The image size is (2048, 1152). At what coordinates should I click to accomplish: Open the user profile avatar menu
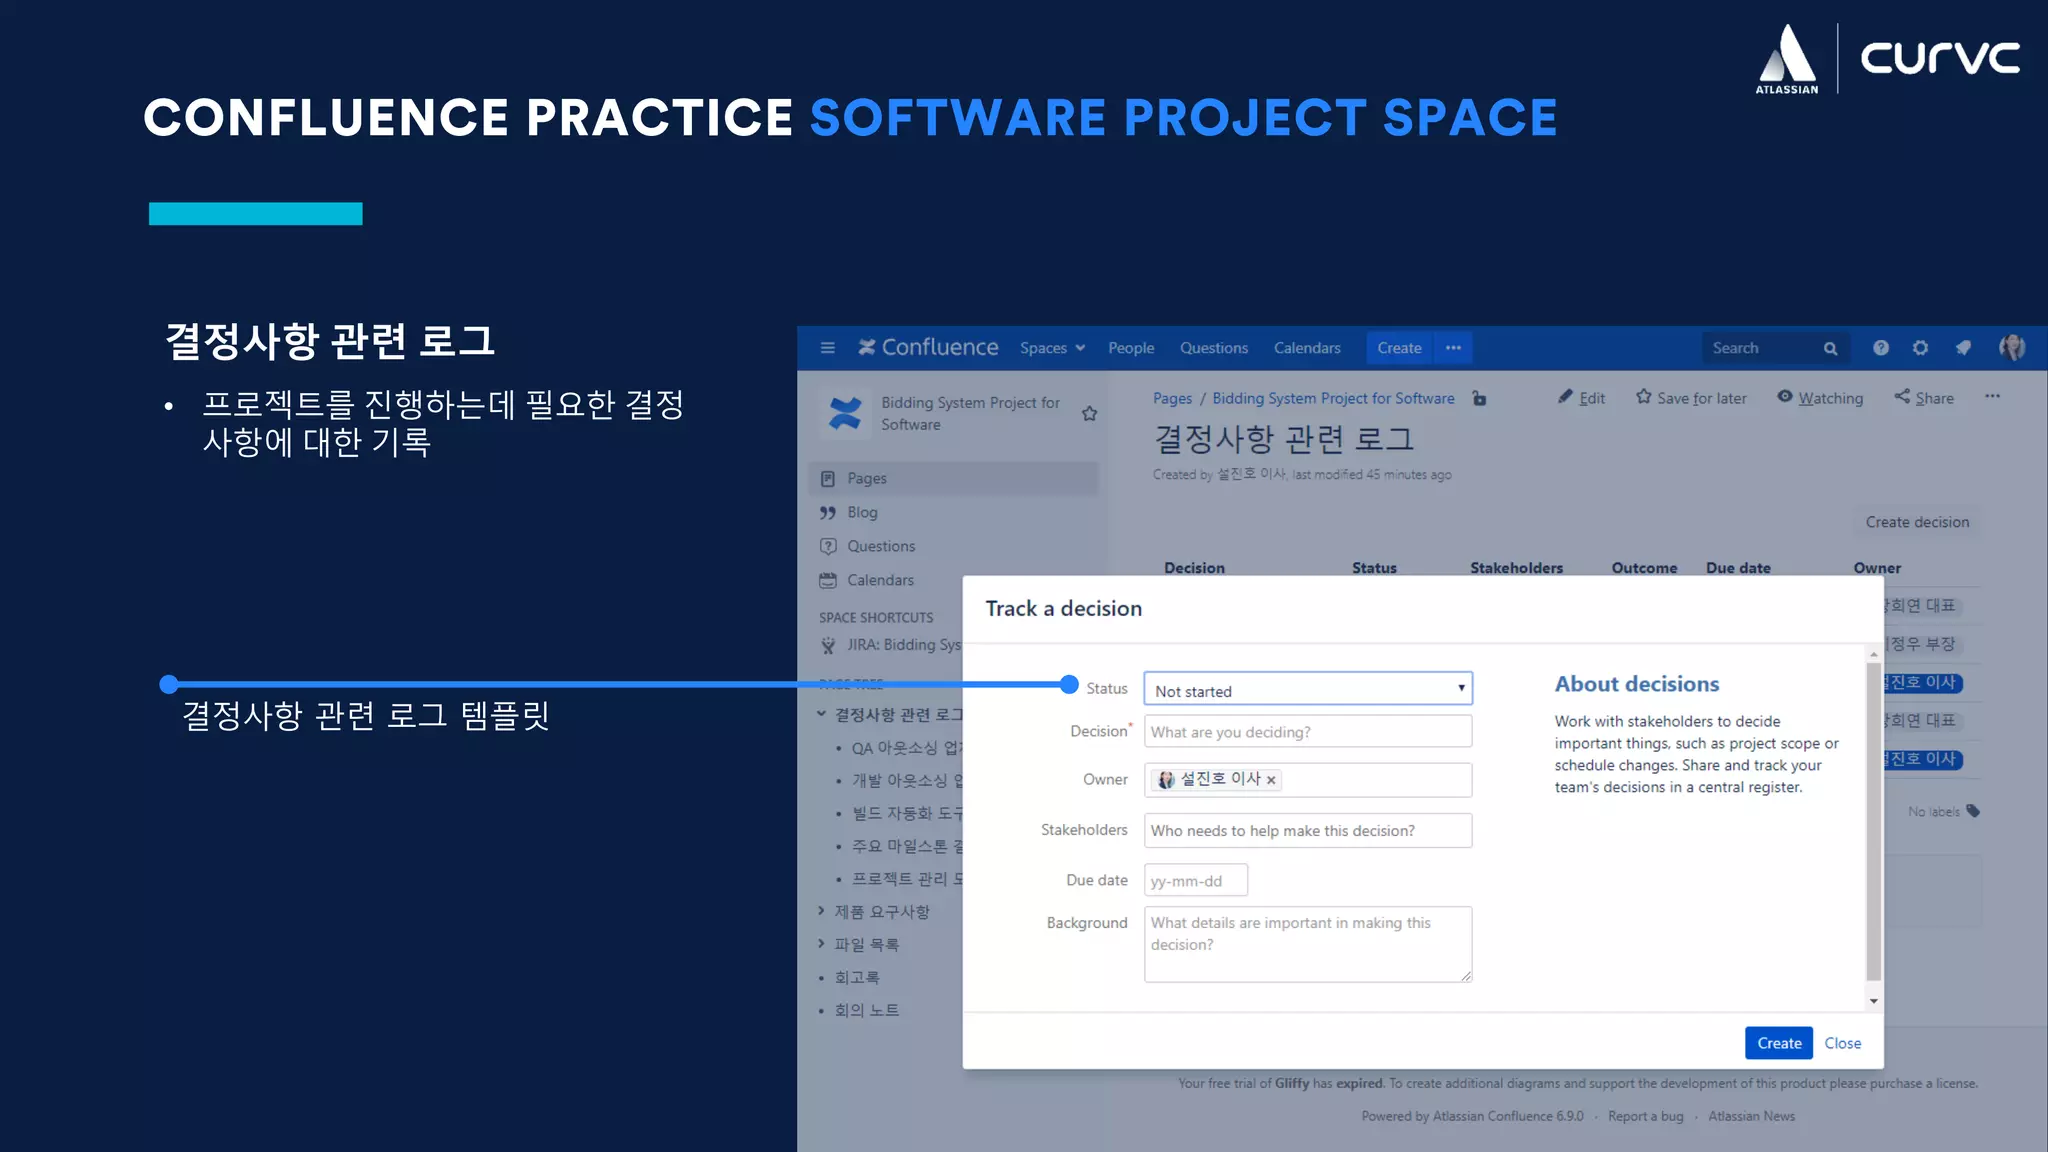coord(2011,348)
